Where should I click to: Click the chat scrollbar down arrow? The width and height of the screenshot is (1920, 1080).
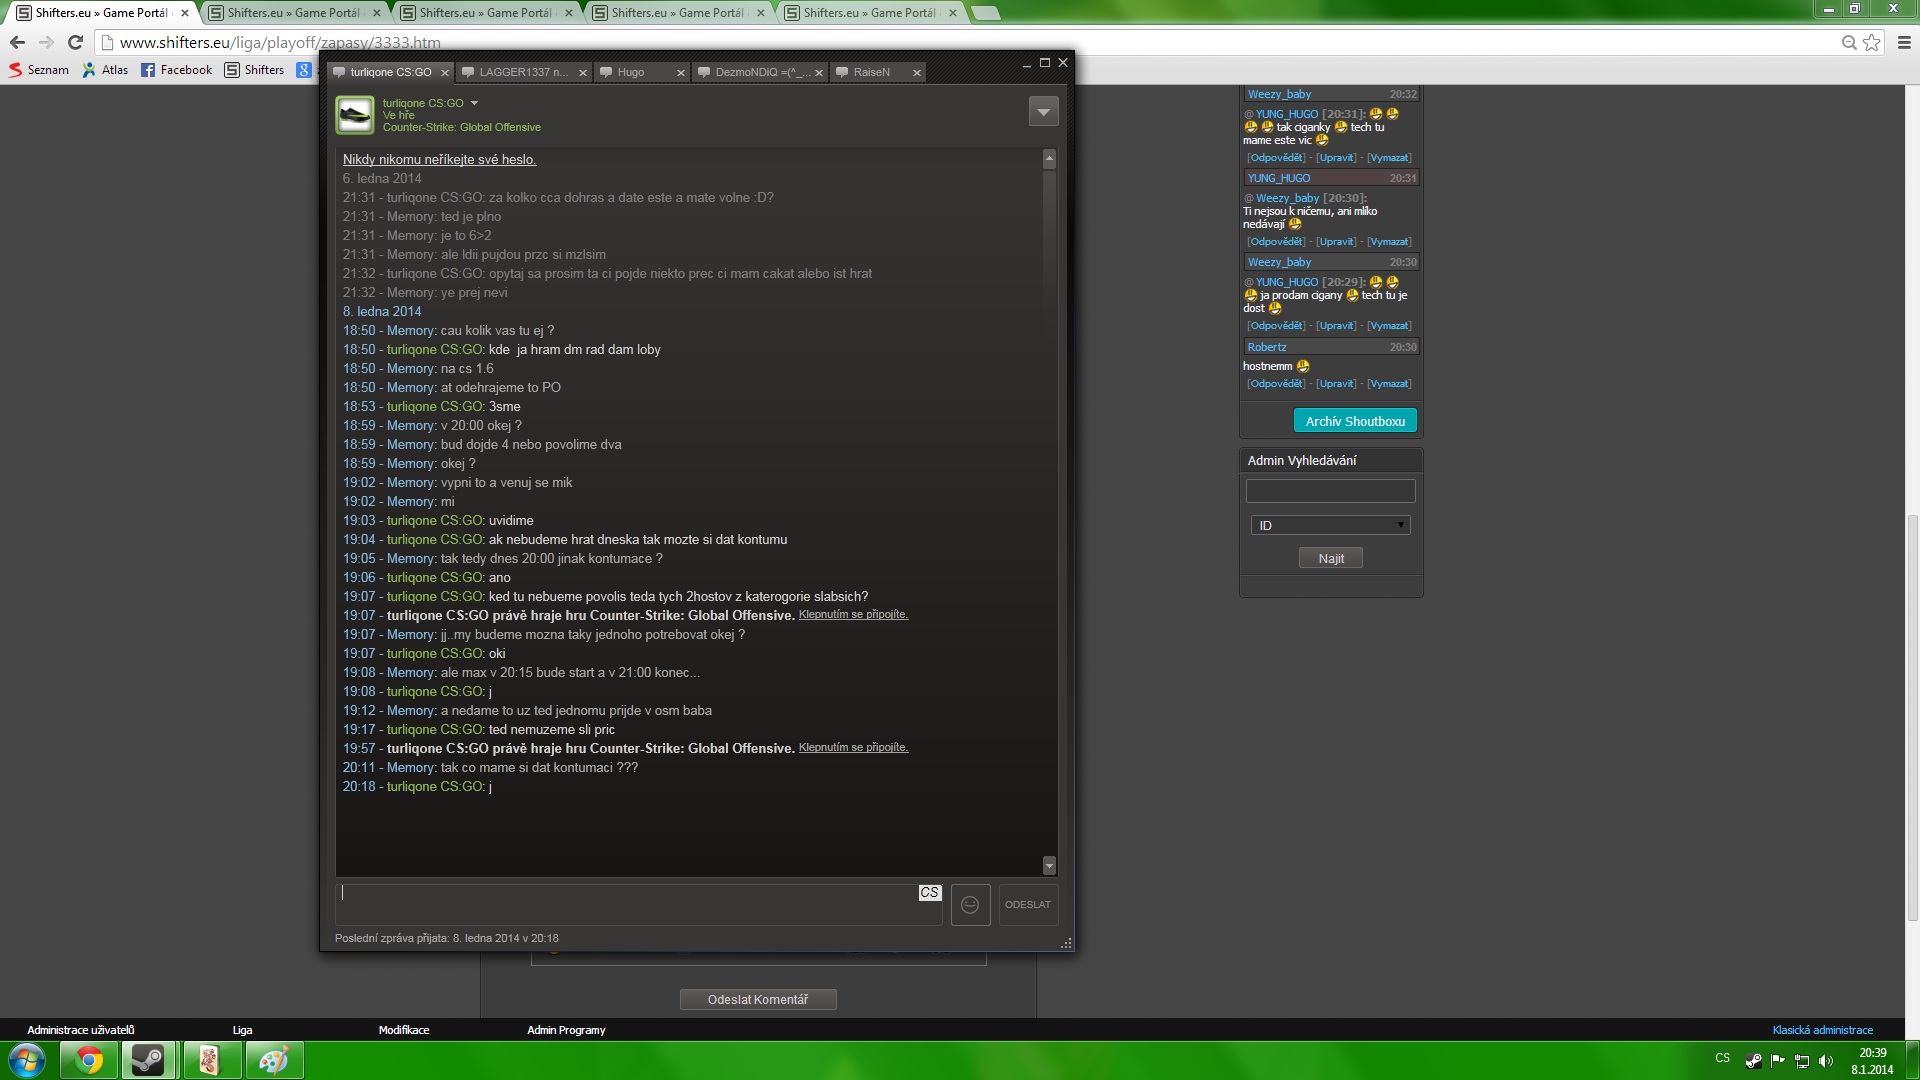pyautogui.click(x=1049, y=865)
